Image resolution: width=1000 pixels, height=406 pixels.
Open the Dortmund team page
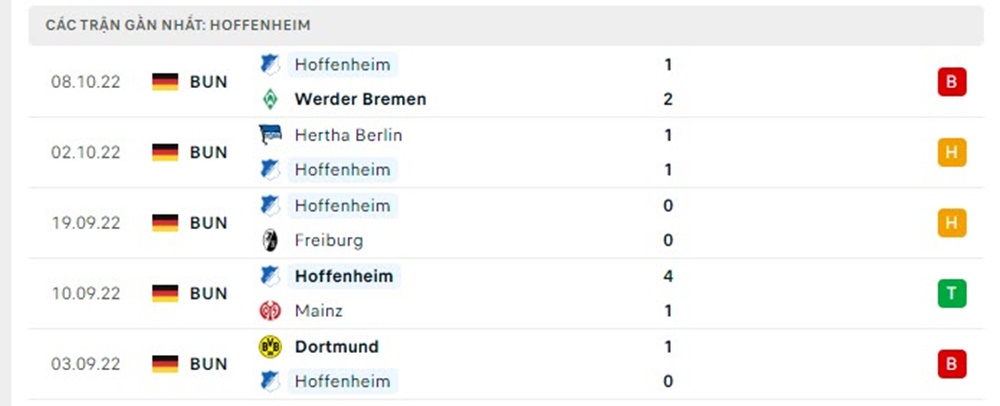(x=337, y=347)
